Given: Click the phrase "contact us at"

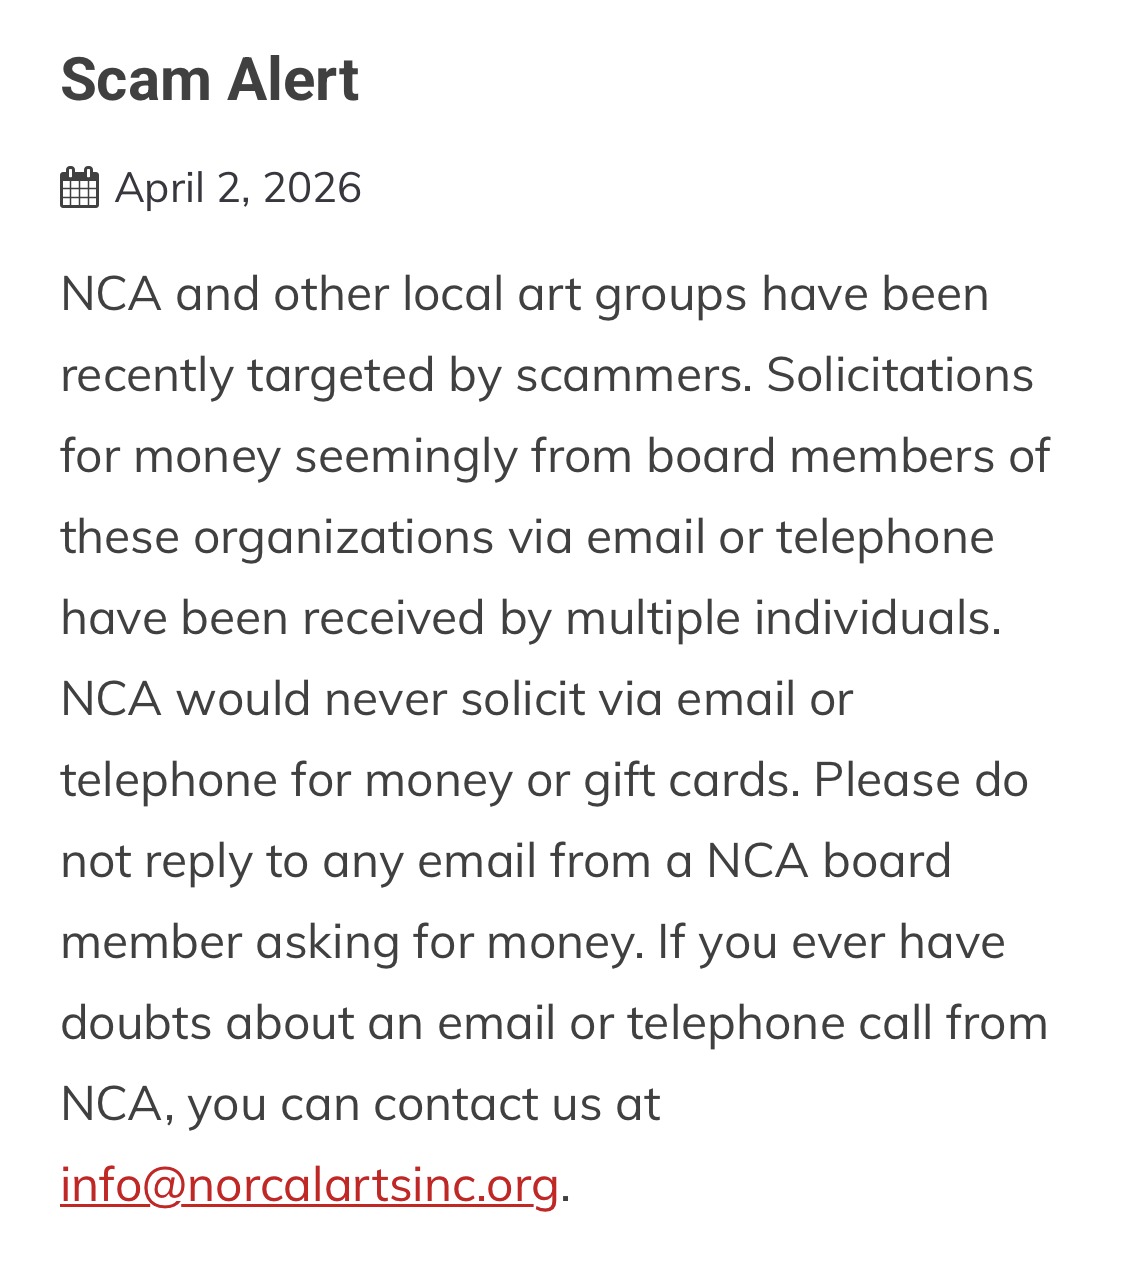Looking at the screenshot, I should pos(516,1105).
